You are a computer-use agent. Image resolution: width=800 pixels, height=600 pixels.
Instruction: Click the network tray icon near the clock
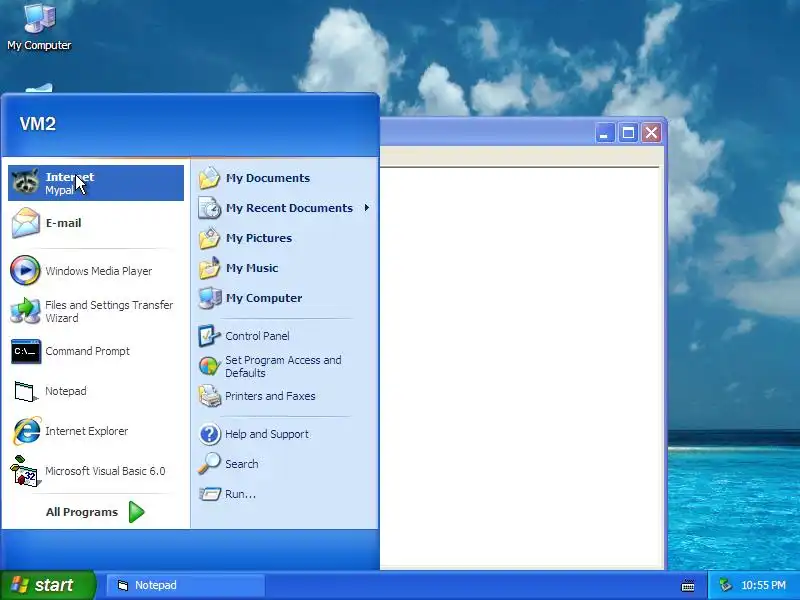(725, 585)
